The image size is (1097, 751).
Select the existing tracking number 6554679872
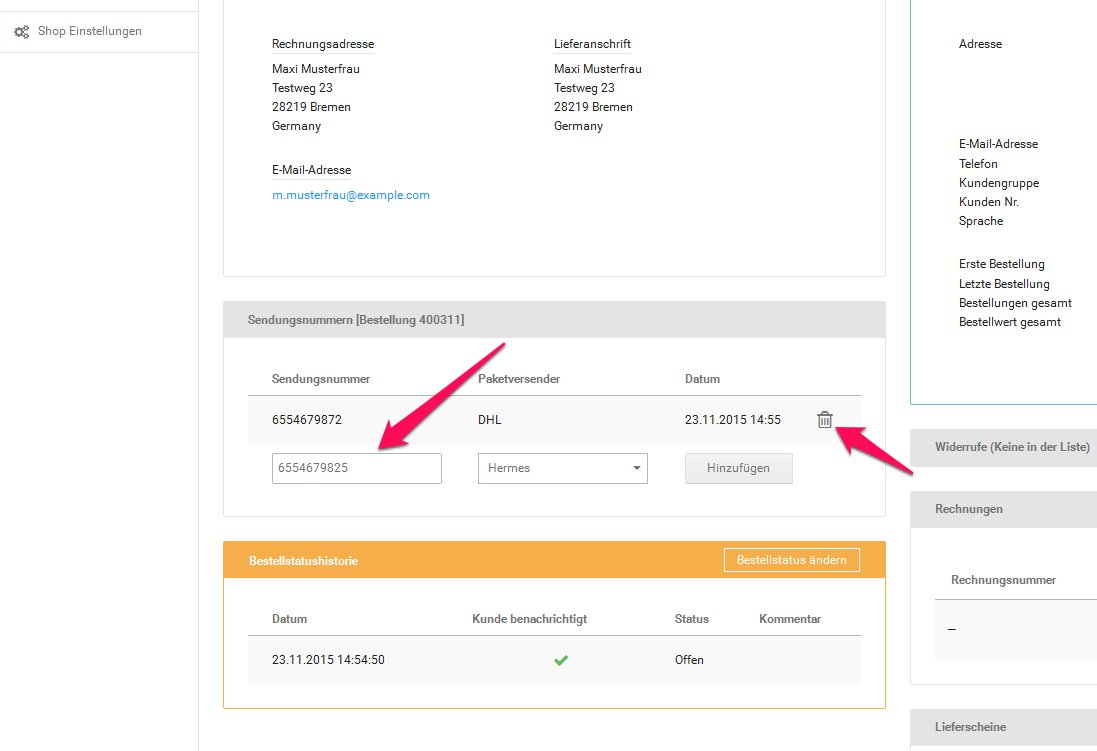(307, 420)
